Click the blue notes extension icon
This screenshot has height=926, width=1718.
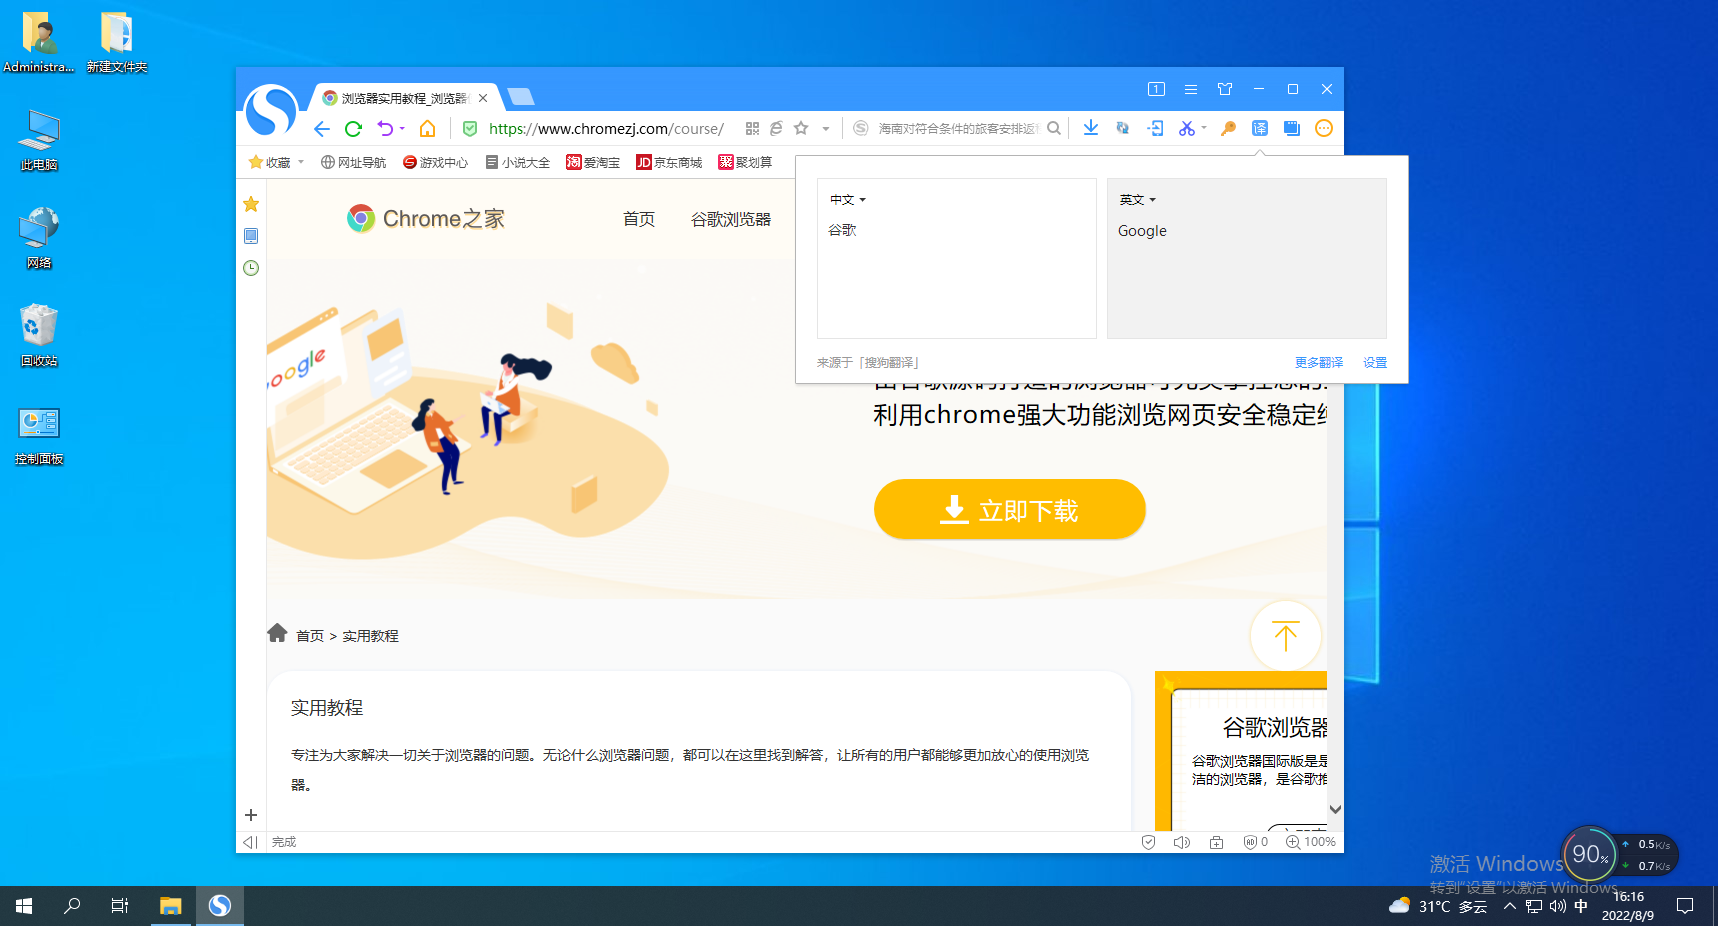coord(1292,128)
